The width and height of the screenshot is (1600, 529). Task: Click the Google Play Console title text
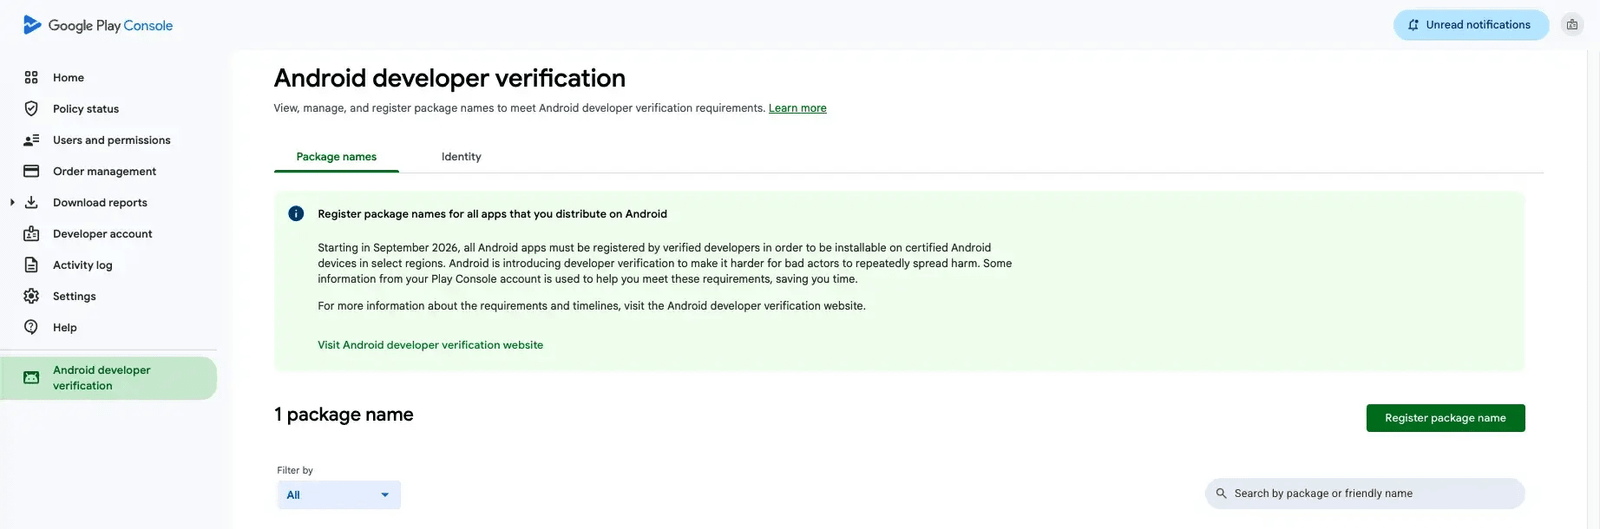(110, 25)
